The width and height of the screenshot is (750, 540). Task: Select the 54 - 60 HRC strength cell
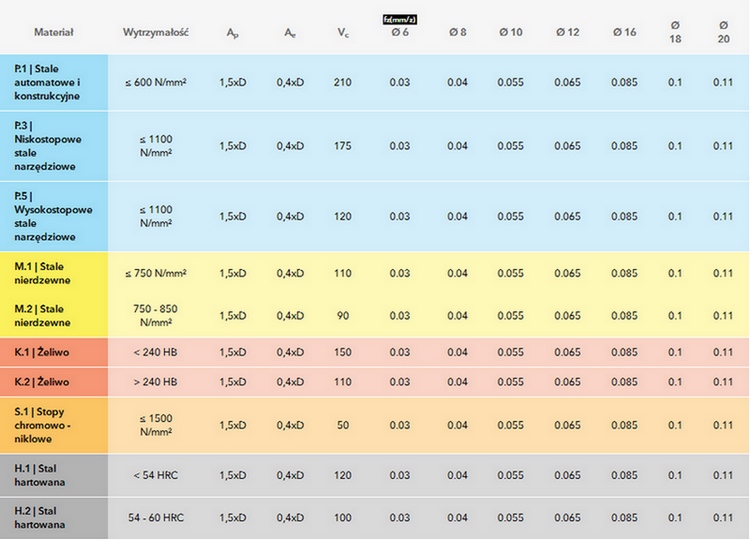point(156,518)
